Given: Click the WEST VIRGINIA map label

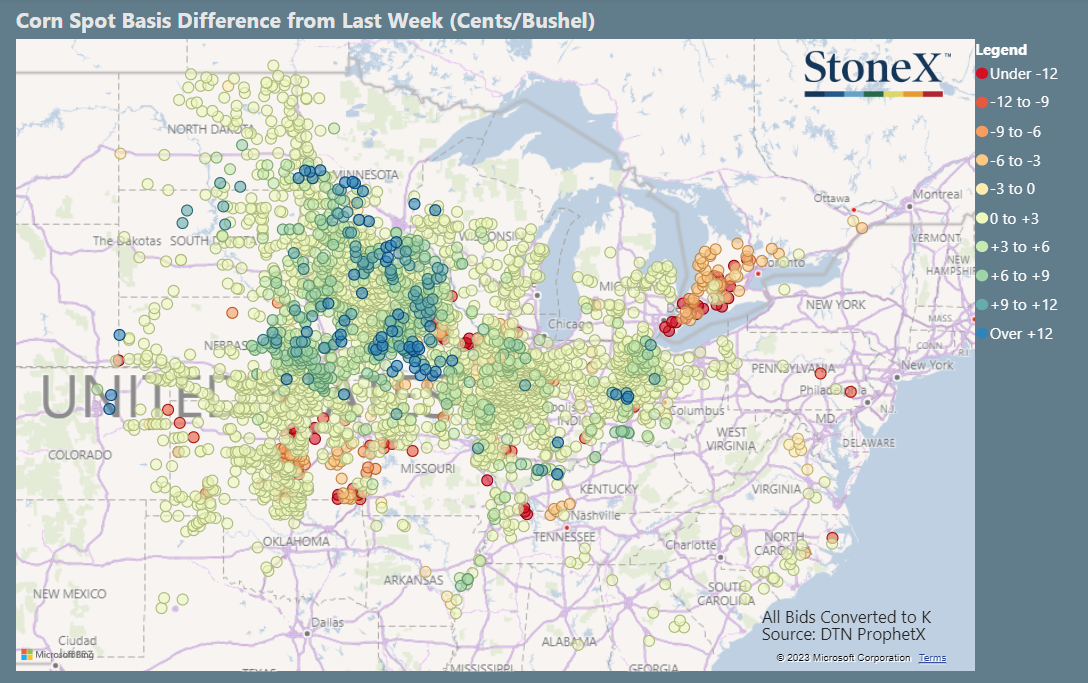Looking at the screenshot, I should pos(731,439).
